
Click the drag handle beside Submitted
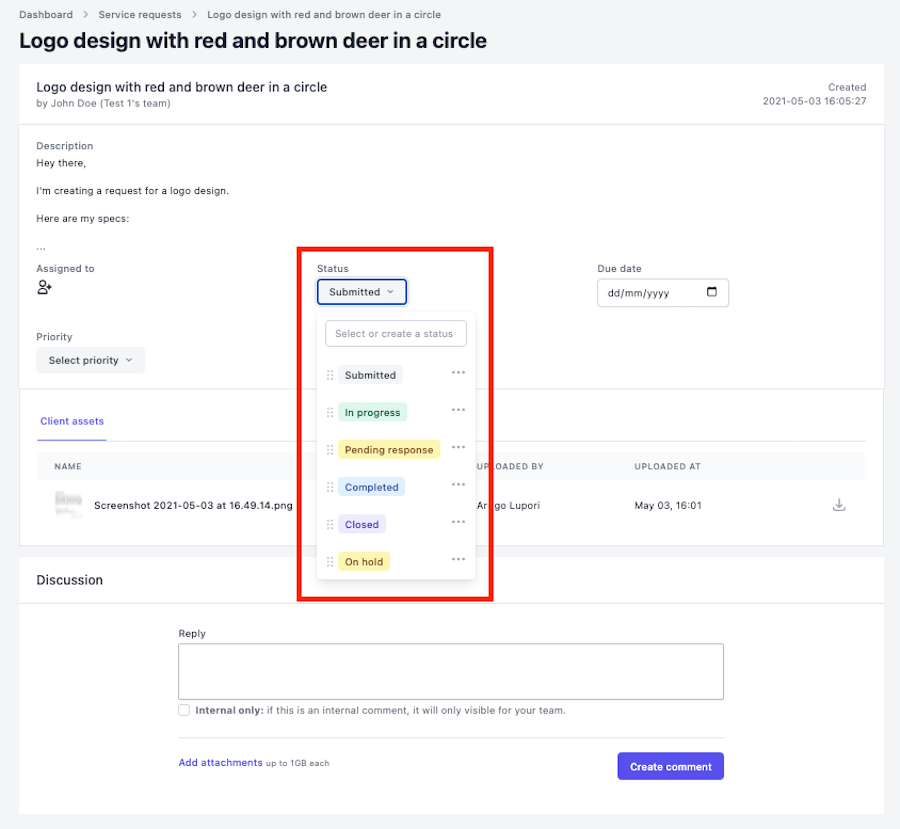click(x=330, y=374)
